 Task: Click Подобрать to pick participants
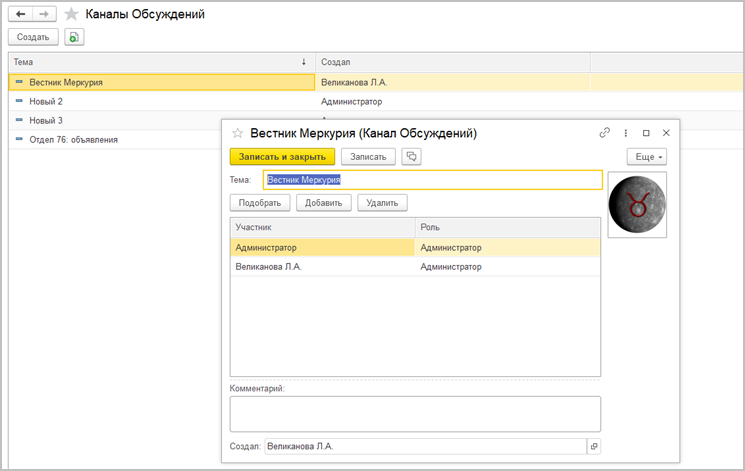tap(260, 203)
